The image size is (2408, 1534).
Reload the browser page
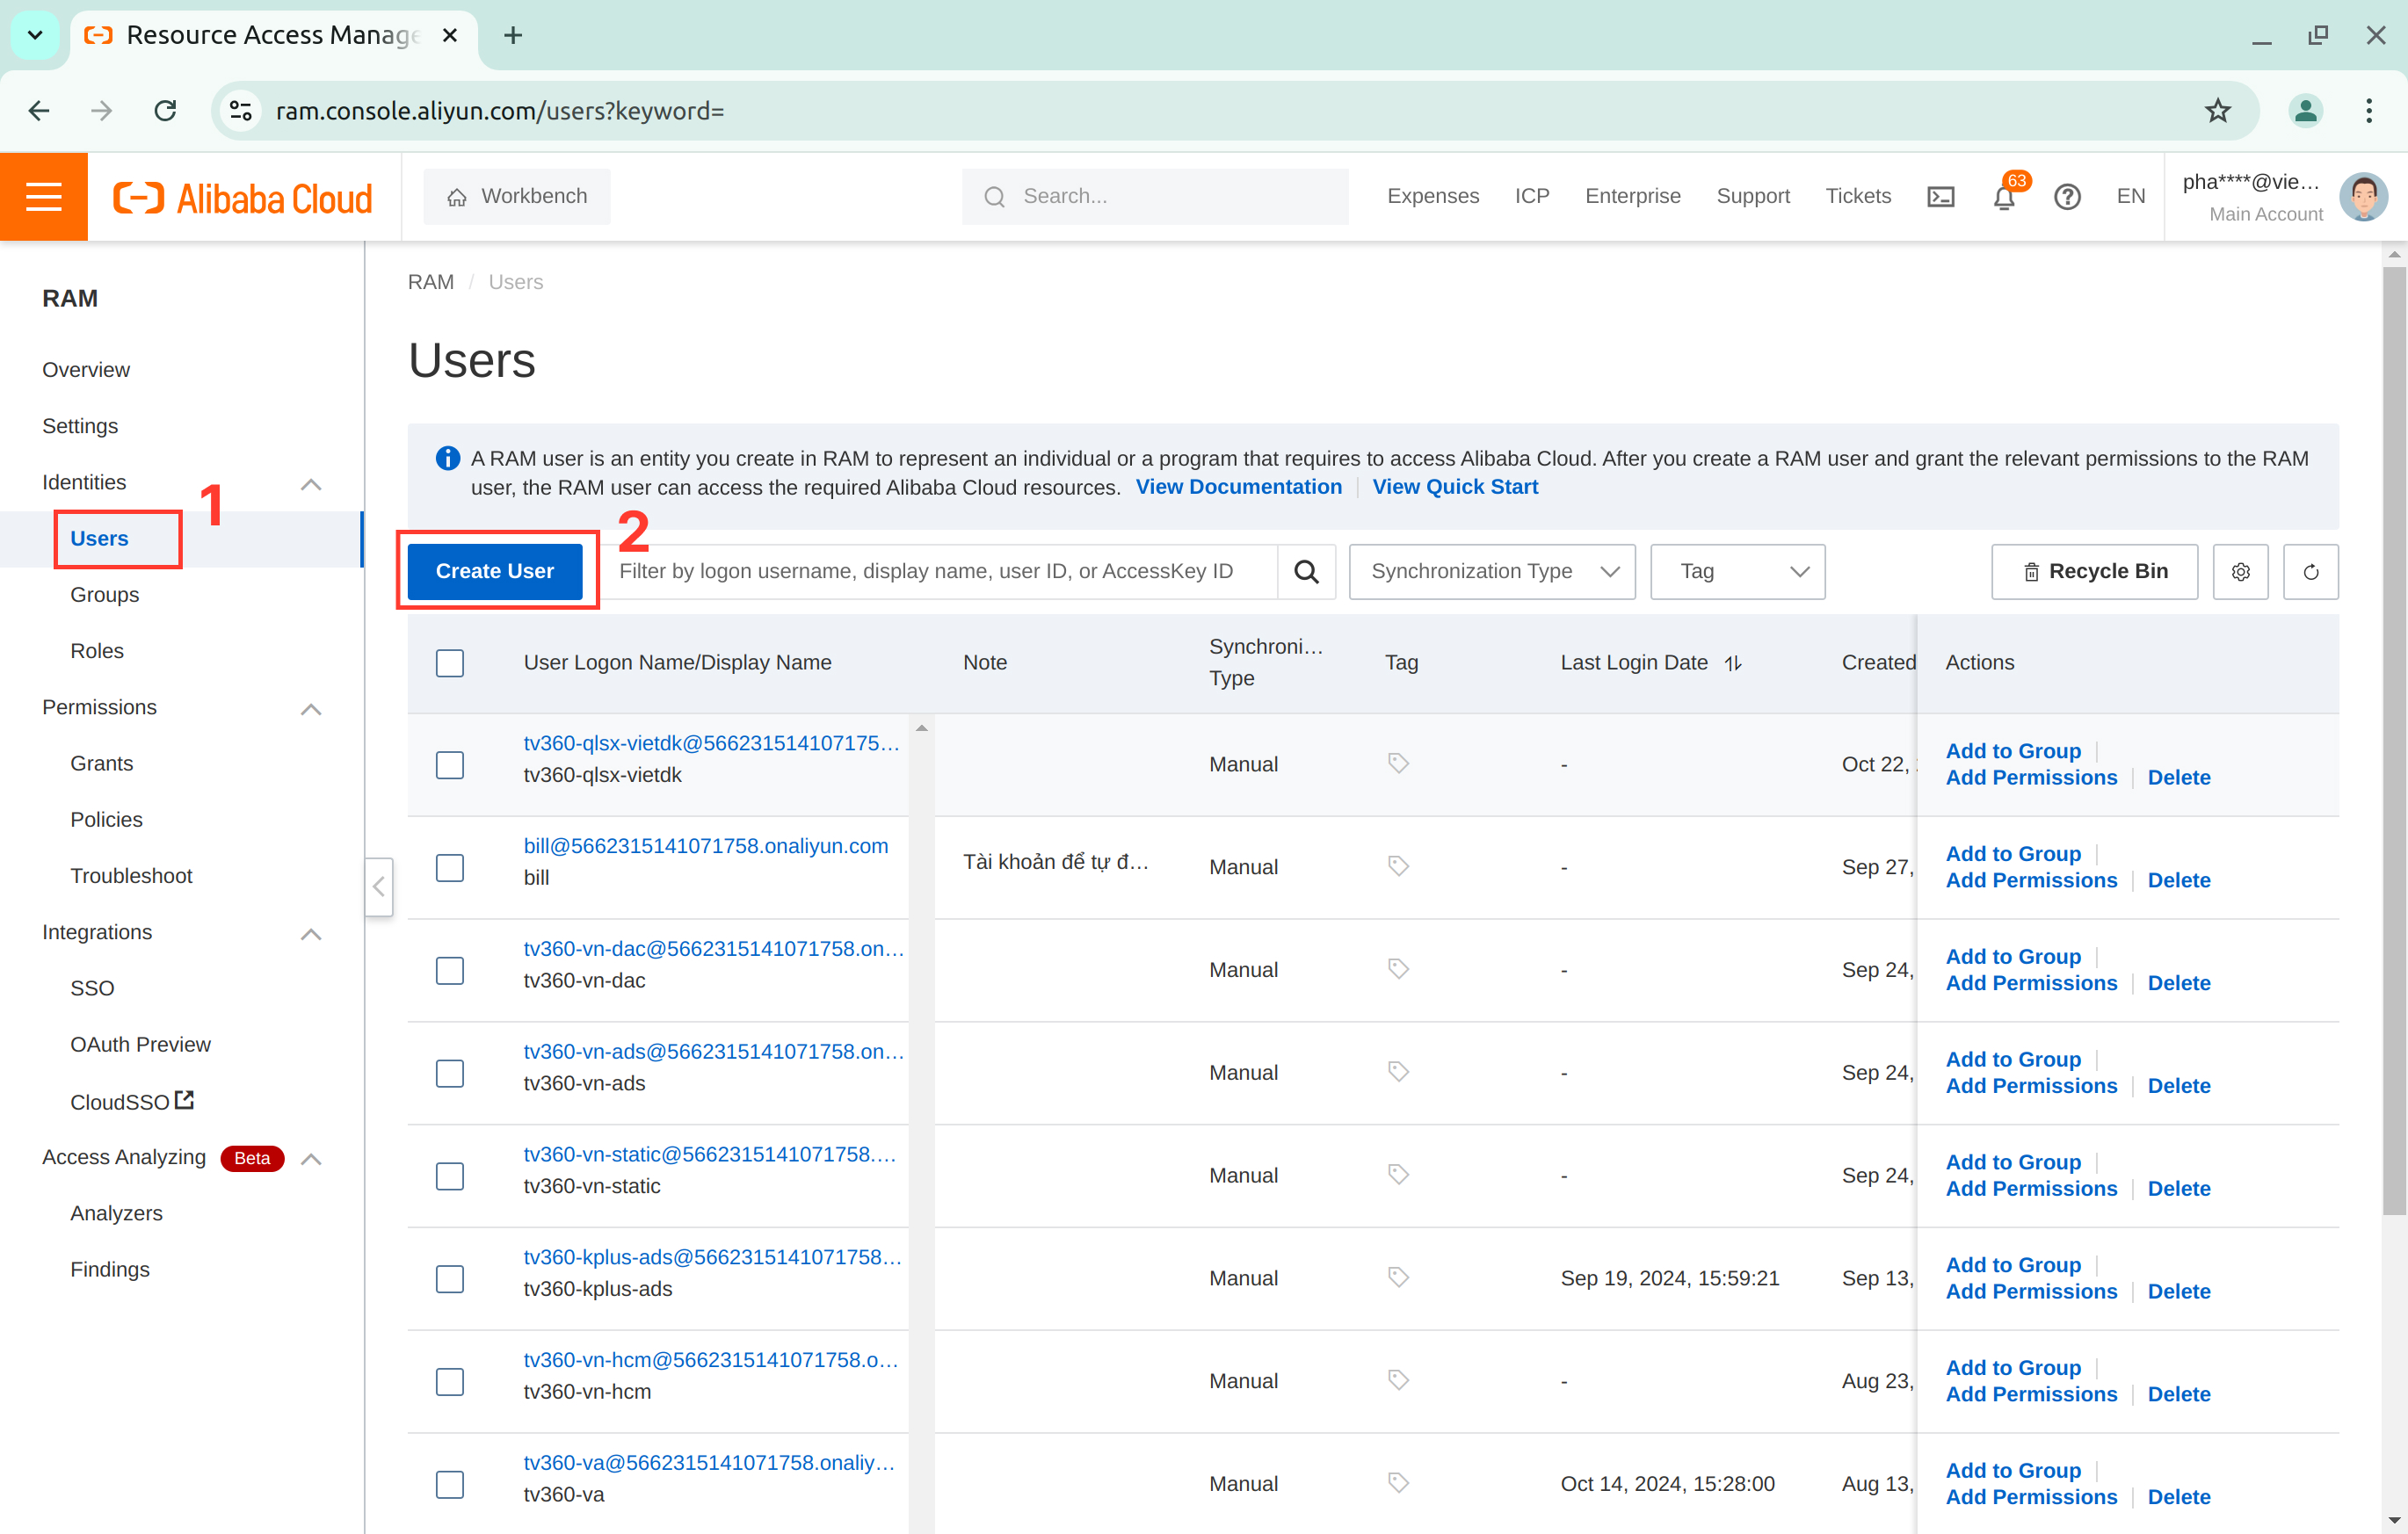click(x=166, y=110)
